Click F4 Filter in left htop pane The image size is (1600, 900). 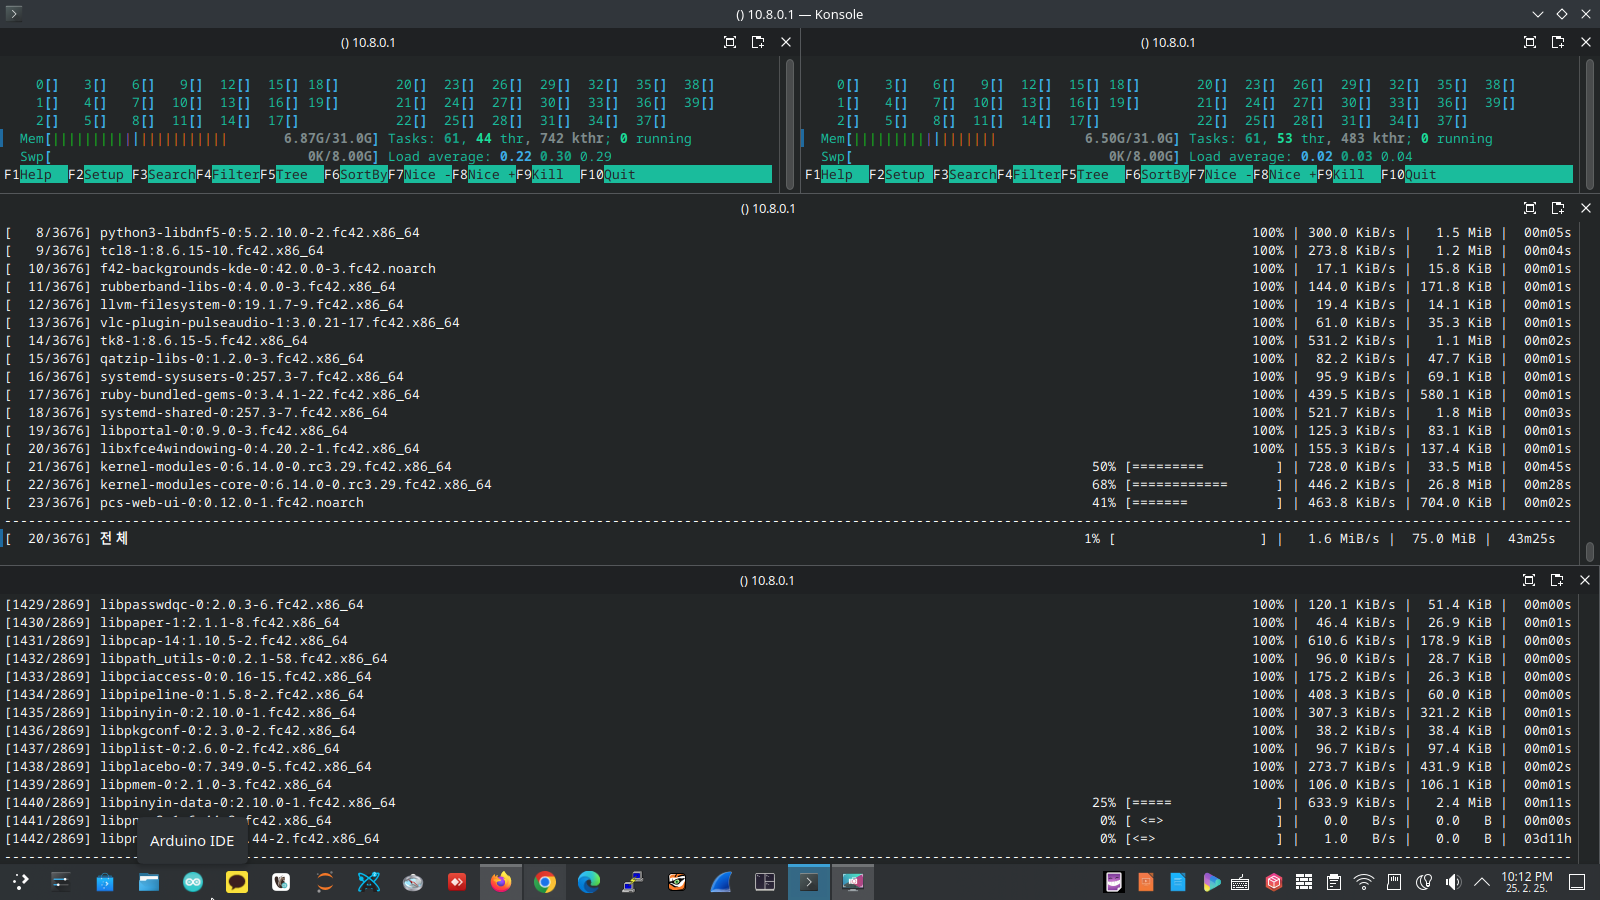tap(228, 174)
